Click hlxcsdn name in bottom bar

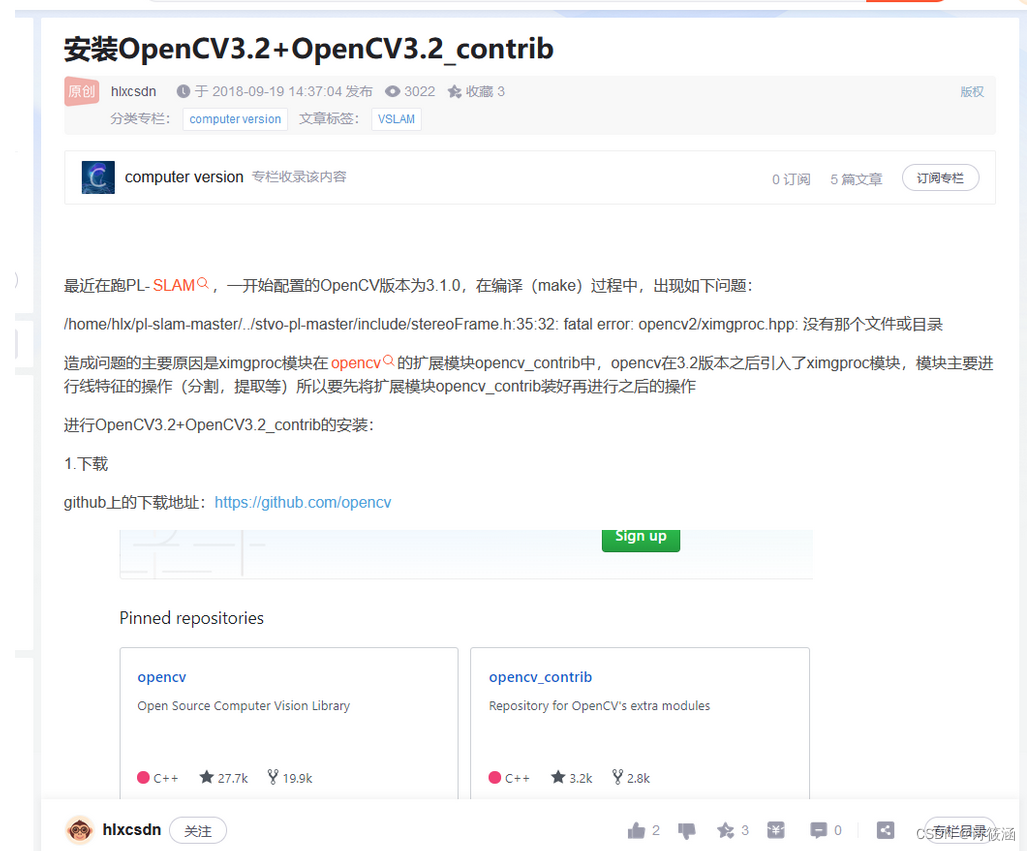(x=132, y=830)
